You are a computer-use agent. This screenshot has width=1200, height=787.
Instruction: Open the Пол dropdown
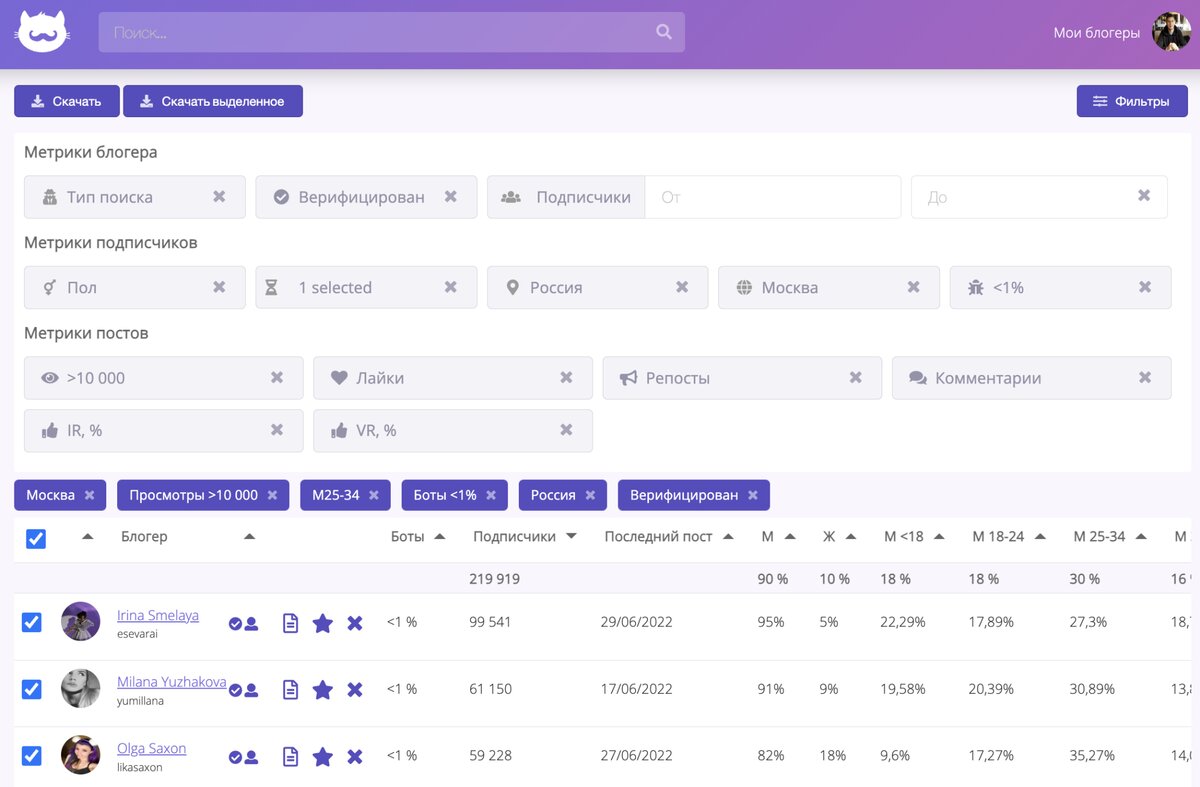pos(135,287)
